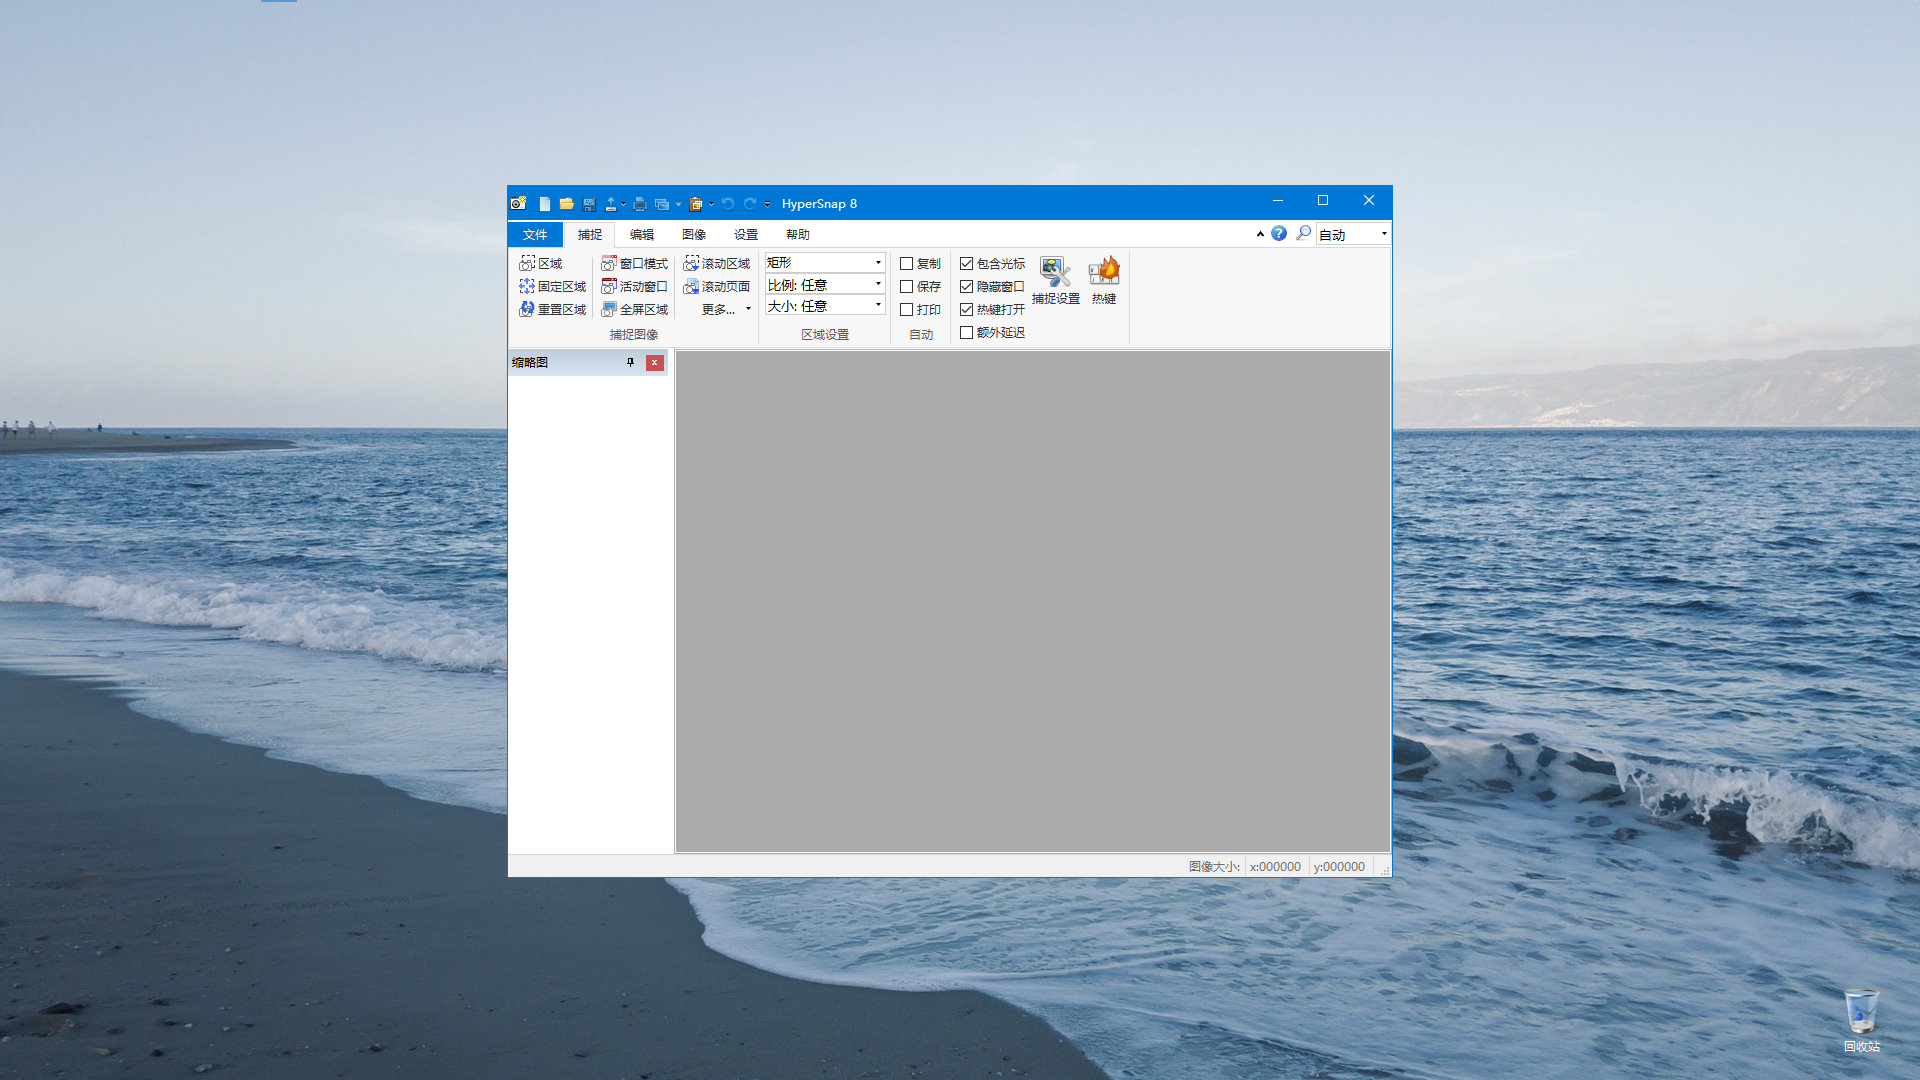Start a 区域 region capture
Viewport: 1920px width, 1080px height.
pyautogui.click(x=541, y=263)
